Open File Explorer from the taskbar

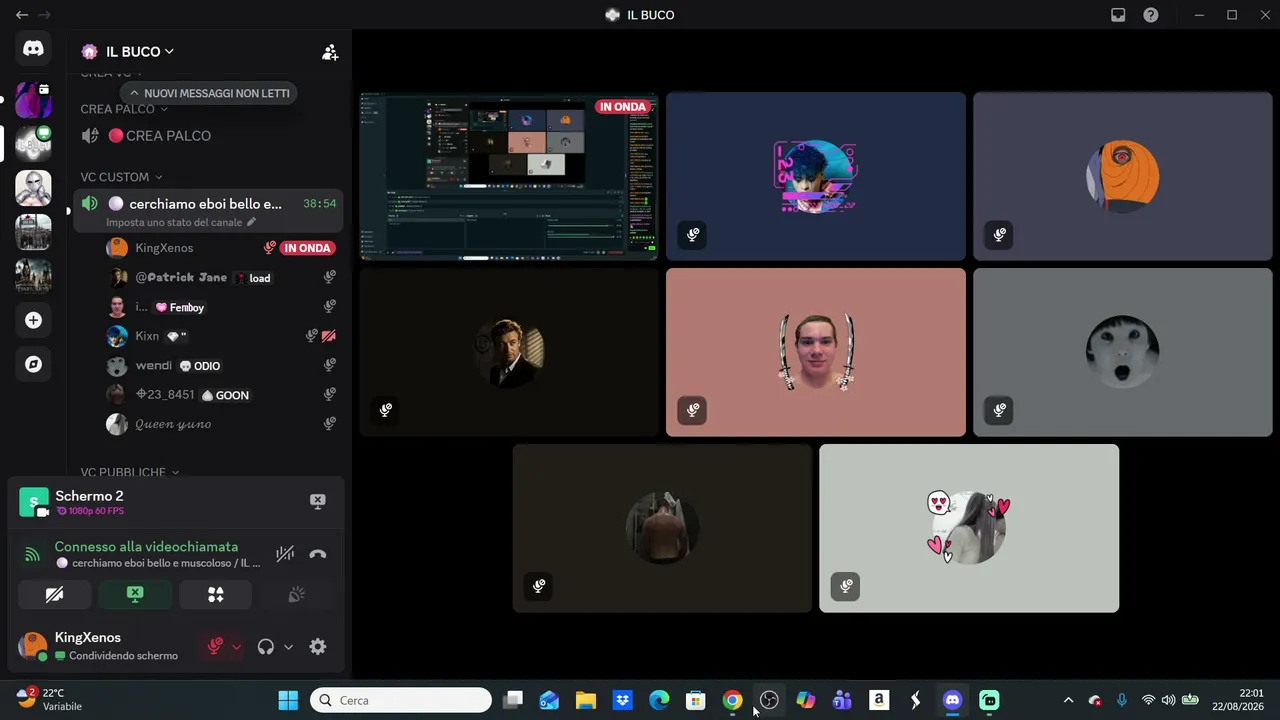click(586, 700)
